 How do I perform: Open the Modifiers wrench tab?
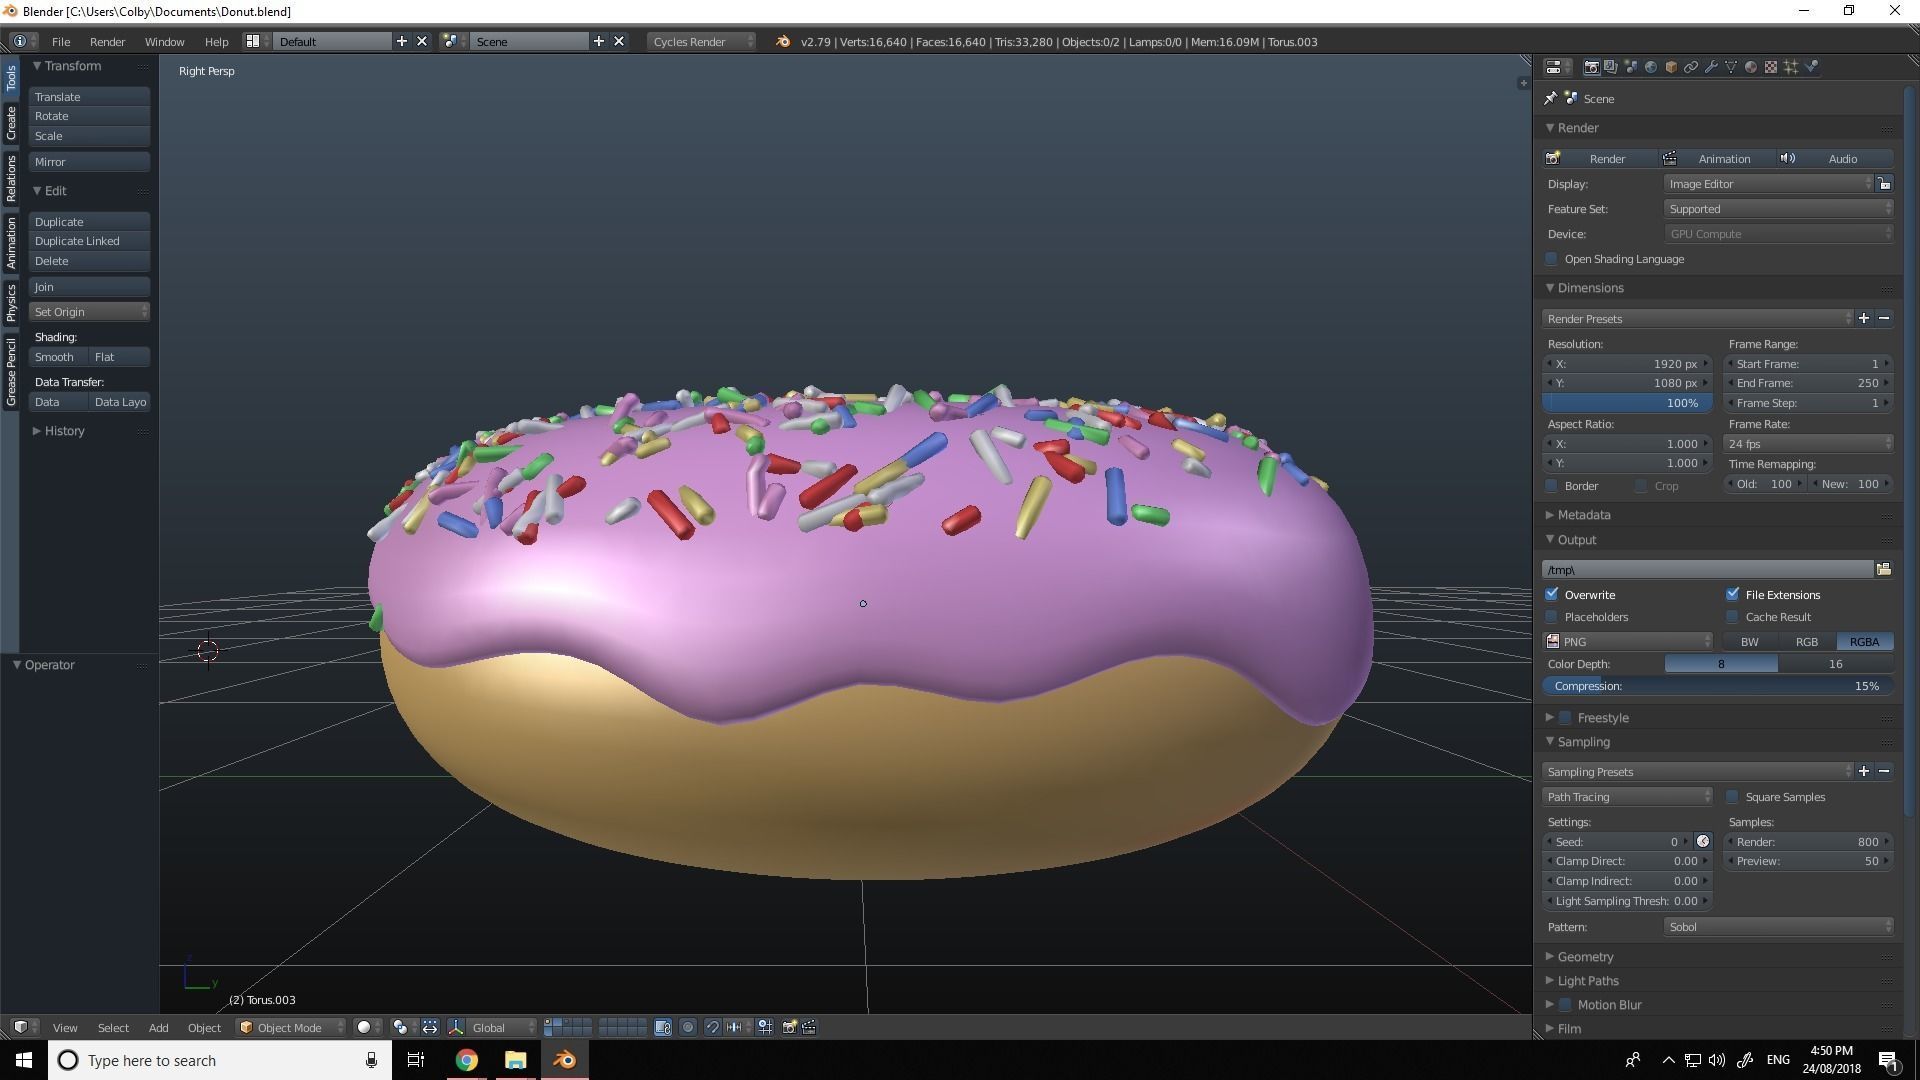(1711, 67)
